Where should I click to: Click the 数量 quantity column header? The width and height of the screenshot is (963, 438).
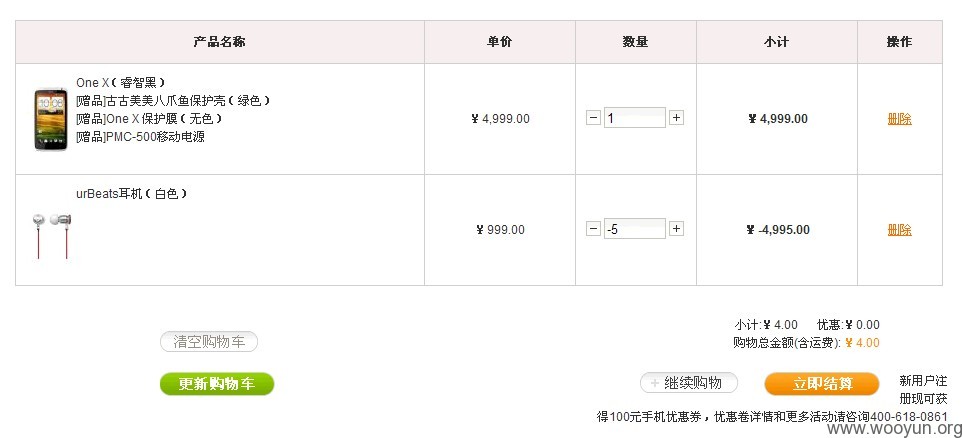(x=636, y=42)
